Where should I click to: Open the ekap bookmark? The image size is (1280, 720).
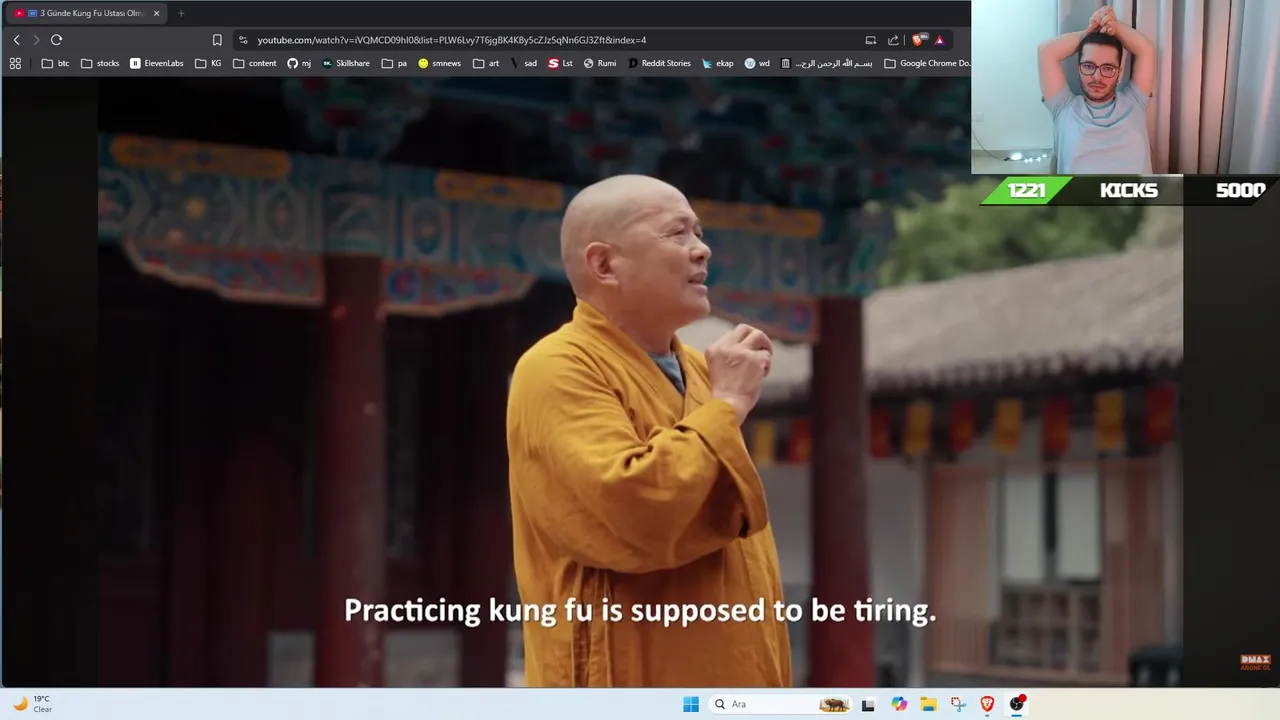pyautogui.click(x=718, y=63)
